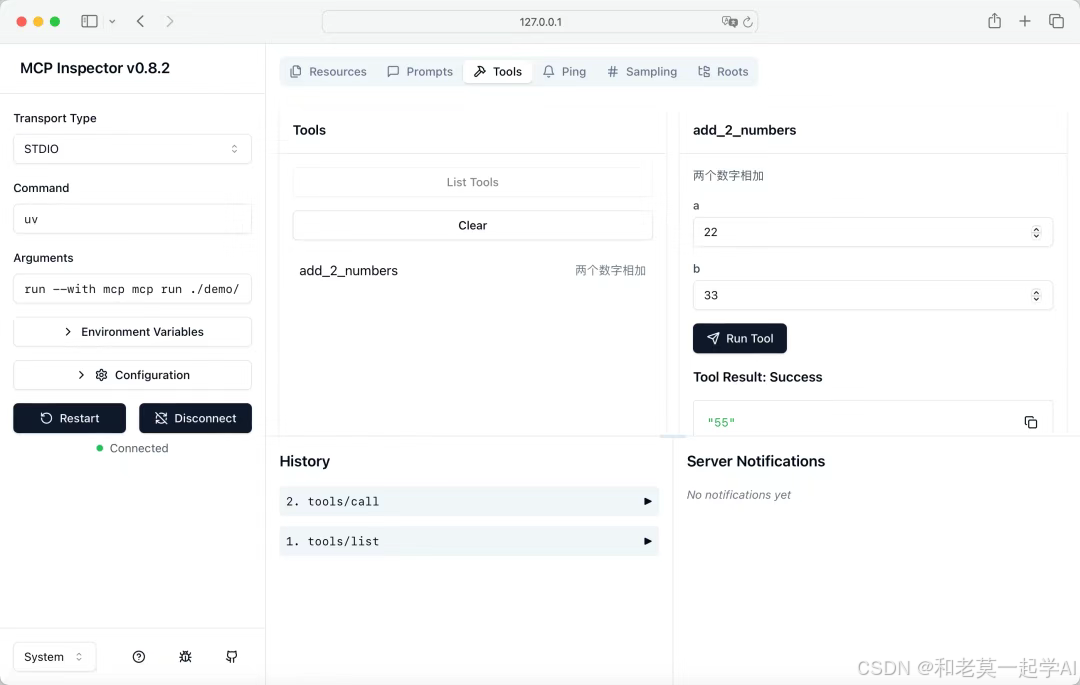Click the Arguments input field

click(132, 289)
